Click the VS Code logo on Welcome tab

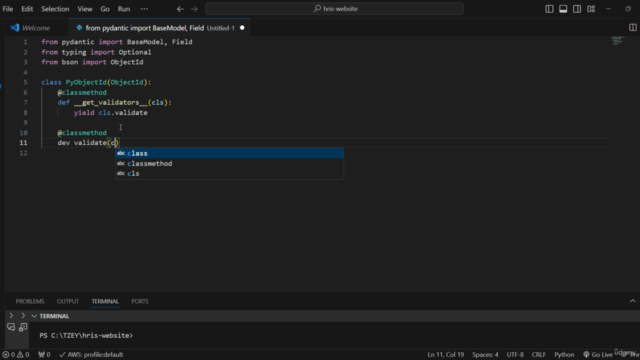pyautogui.click(x=15, y=27)
